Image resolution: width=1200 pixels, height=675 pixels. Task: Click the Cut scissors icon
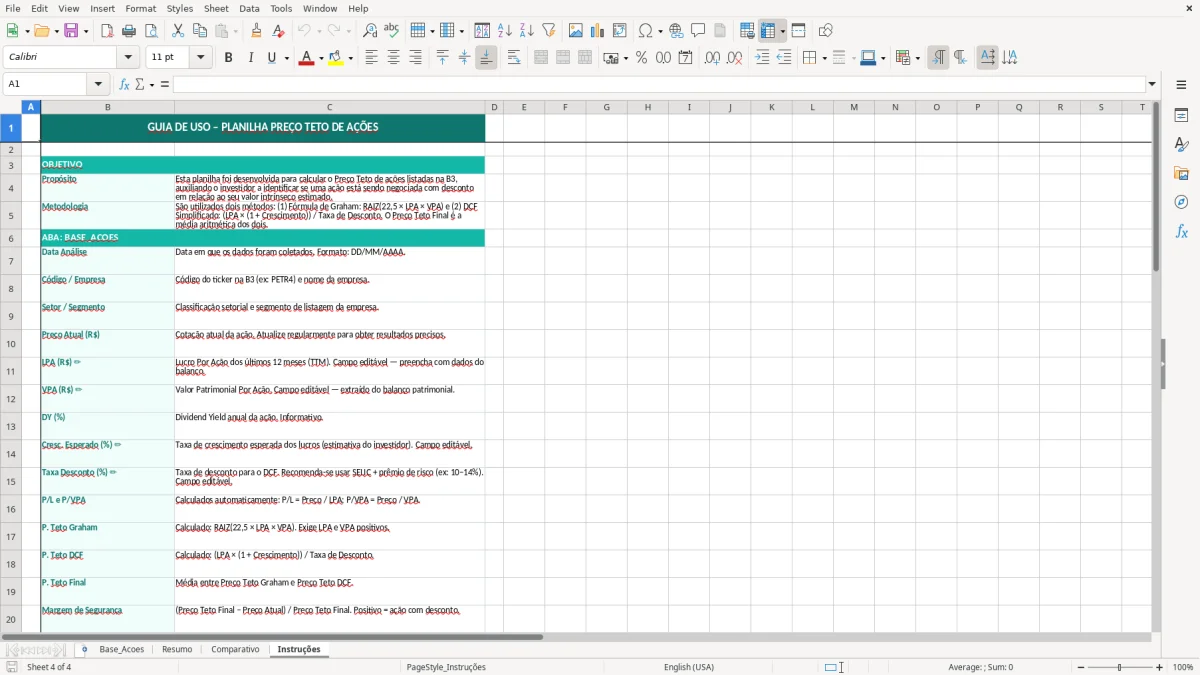click(x=178, y=31)
